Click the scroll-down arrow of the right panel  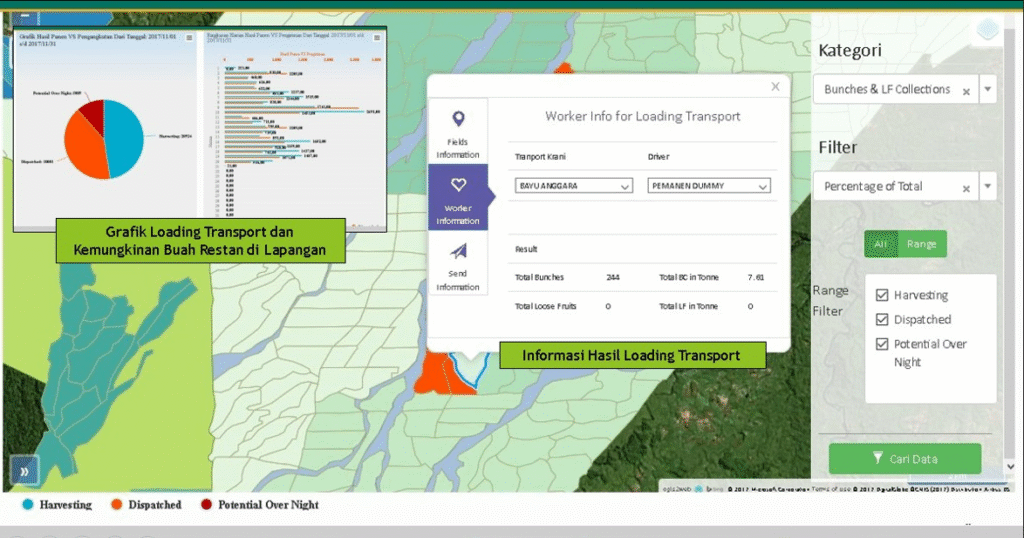point(1010,467)
